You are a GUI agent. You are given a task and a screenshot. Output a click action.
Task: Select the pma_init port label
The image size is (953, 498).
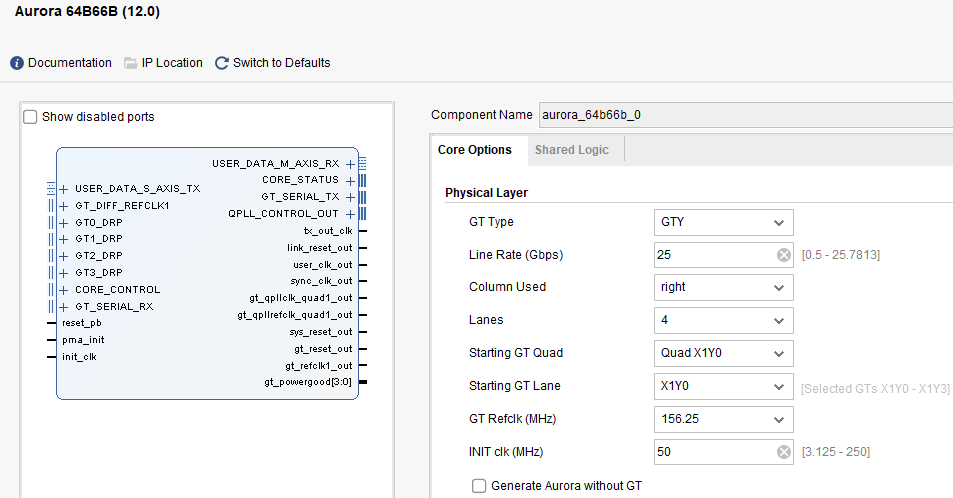point(83,340)
